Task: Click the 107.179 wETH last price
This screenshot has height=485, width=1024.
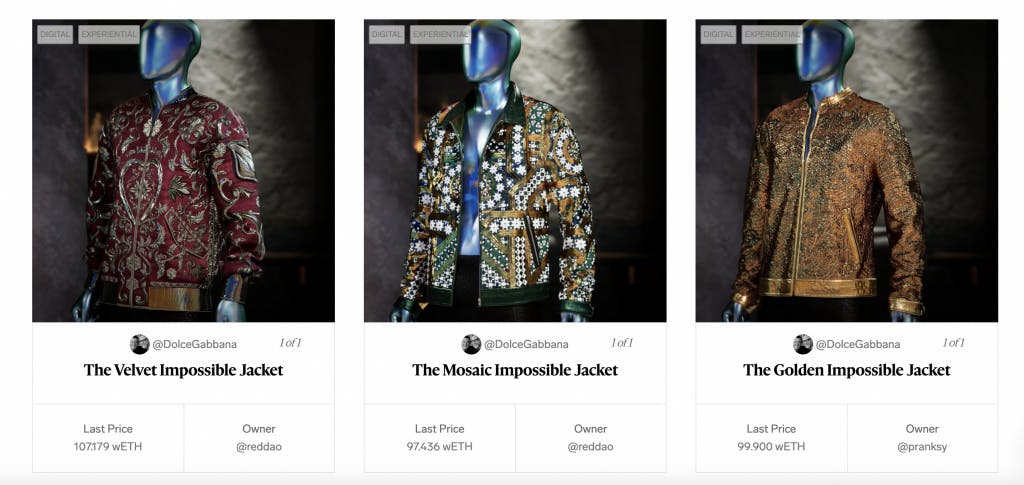Action: point(108,447)
